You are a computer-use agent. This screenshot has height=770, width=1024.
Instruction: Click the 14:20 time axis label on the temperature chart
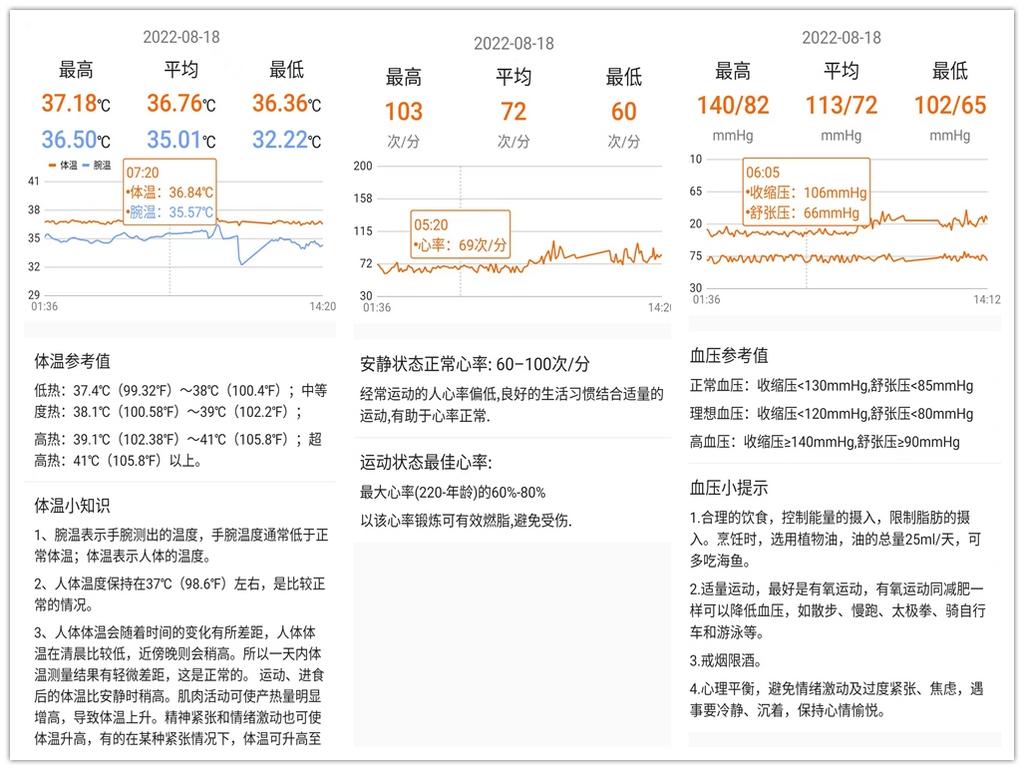pos(323,306)
